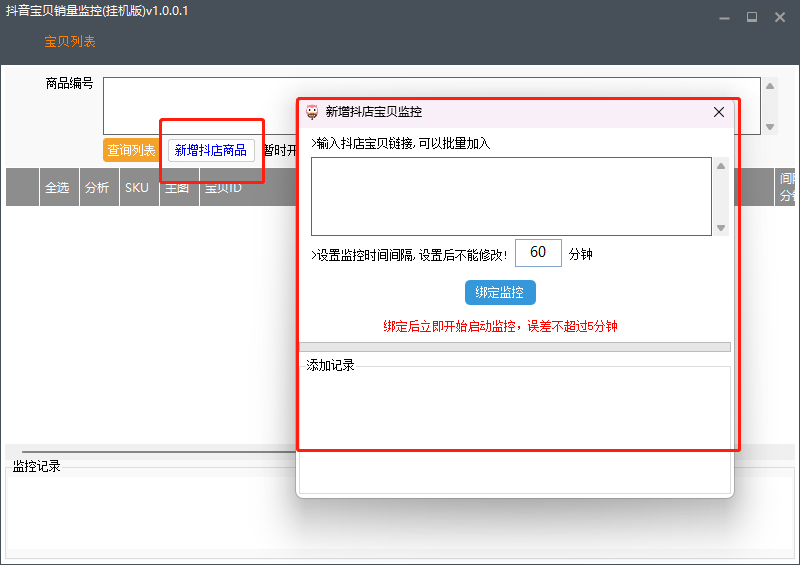Click the 60 minute interval field

(538, 252)
